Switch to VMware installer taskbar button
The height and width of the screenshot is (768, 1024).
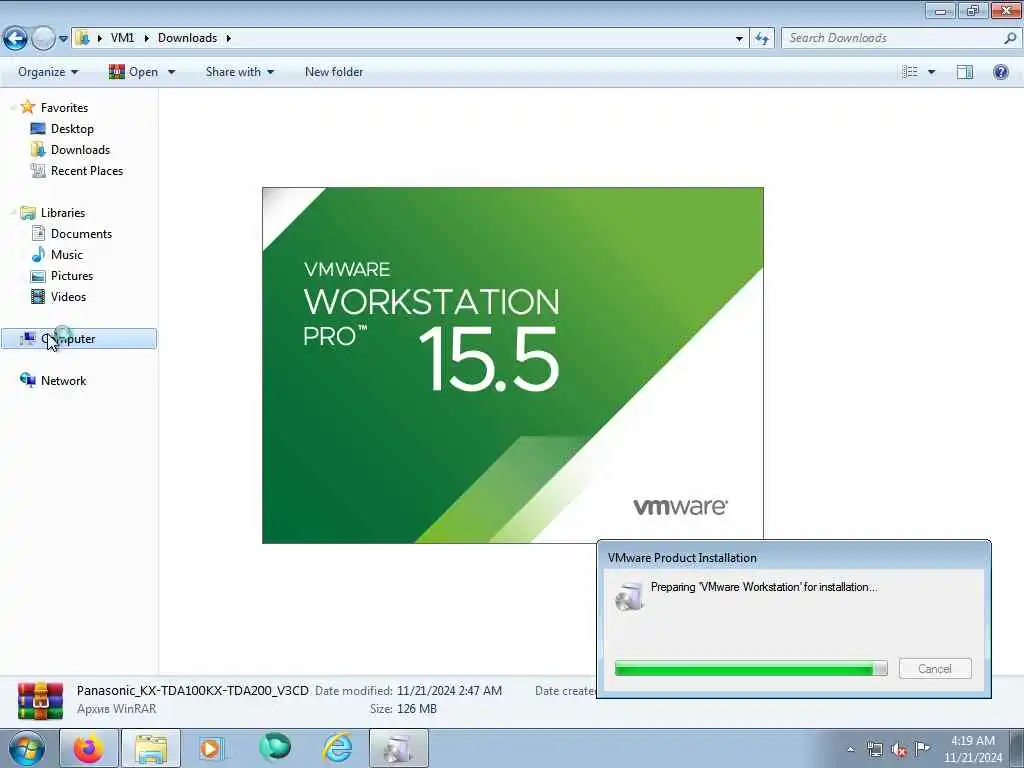(399, 748)
